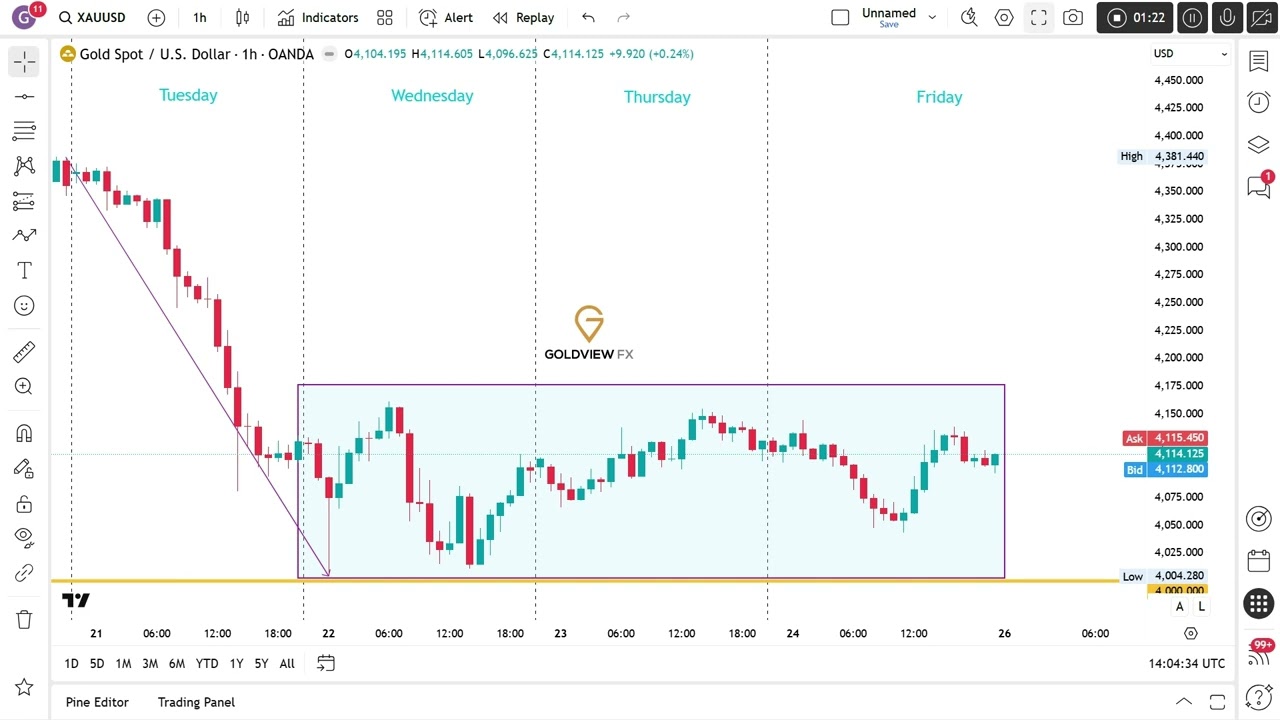Add symbol to compare with plus icon

click(x=156, y=17)
